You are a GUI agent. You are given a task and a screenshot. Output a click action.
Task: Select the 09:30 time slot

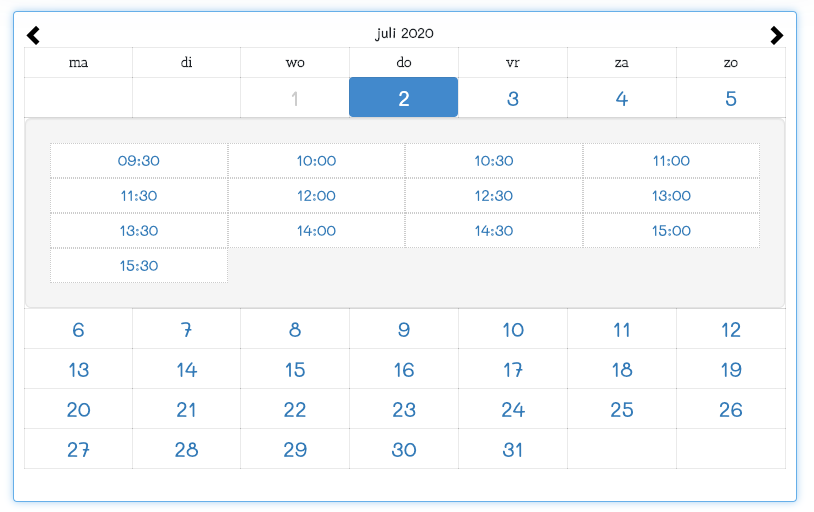click(x=139, y=161)
